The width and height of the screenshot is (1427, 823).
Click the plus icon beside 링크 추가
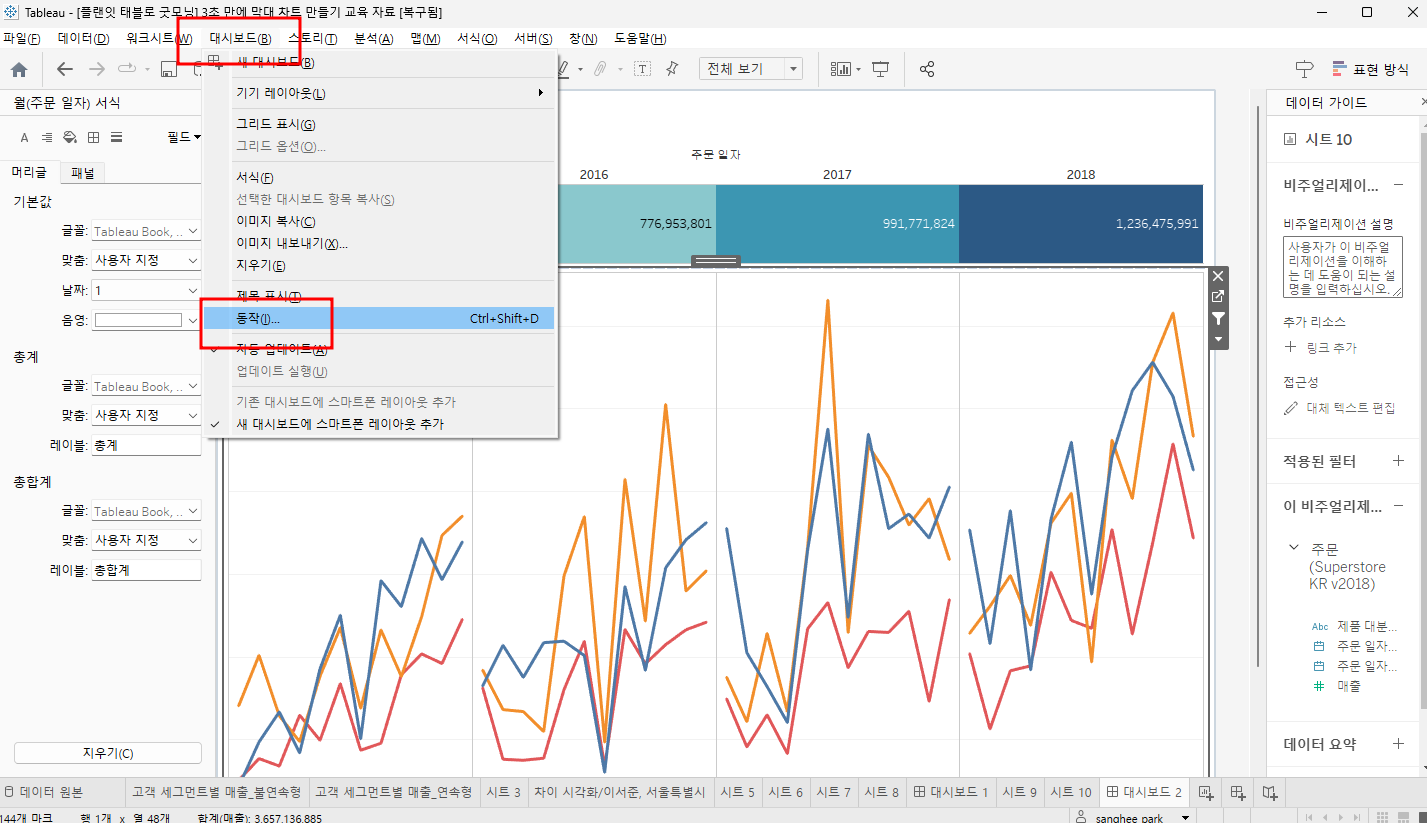[1290, 347]
